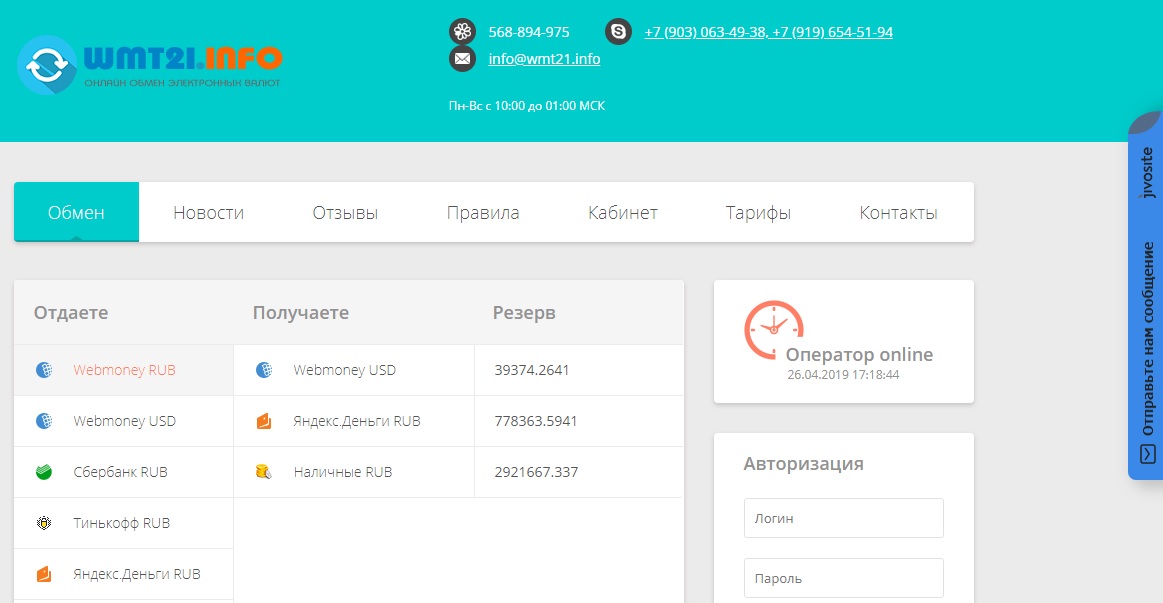Click the Авторизация heading
This screenshot has width=1163, height=603.
coord(803,464)
